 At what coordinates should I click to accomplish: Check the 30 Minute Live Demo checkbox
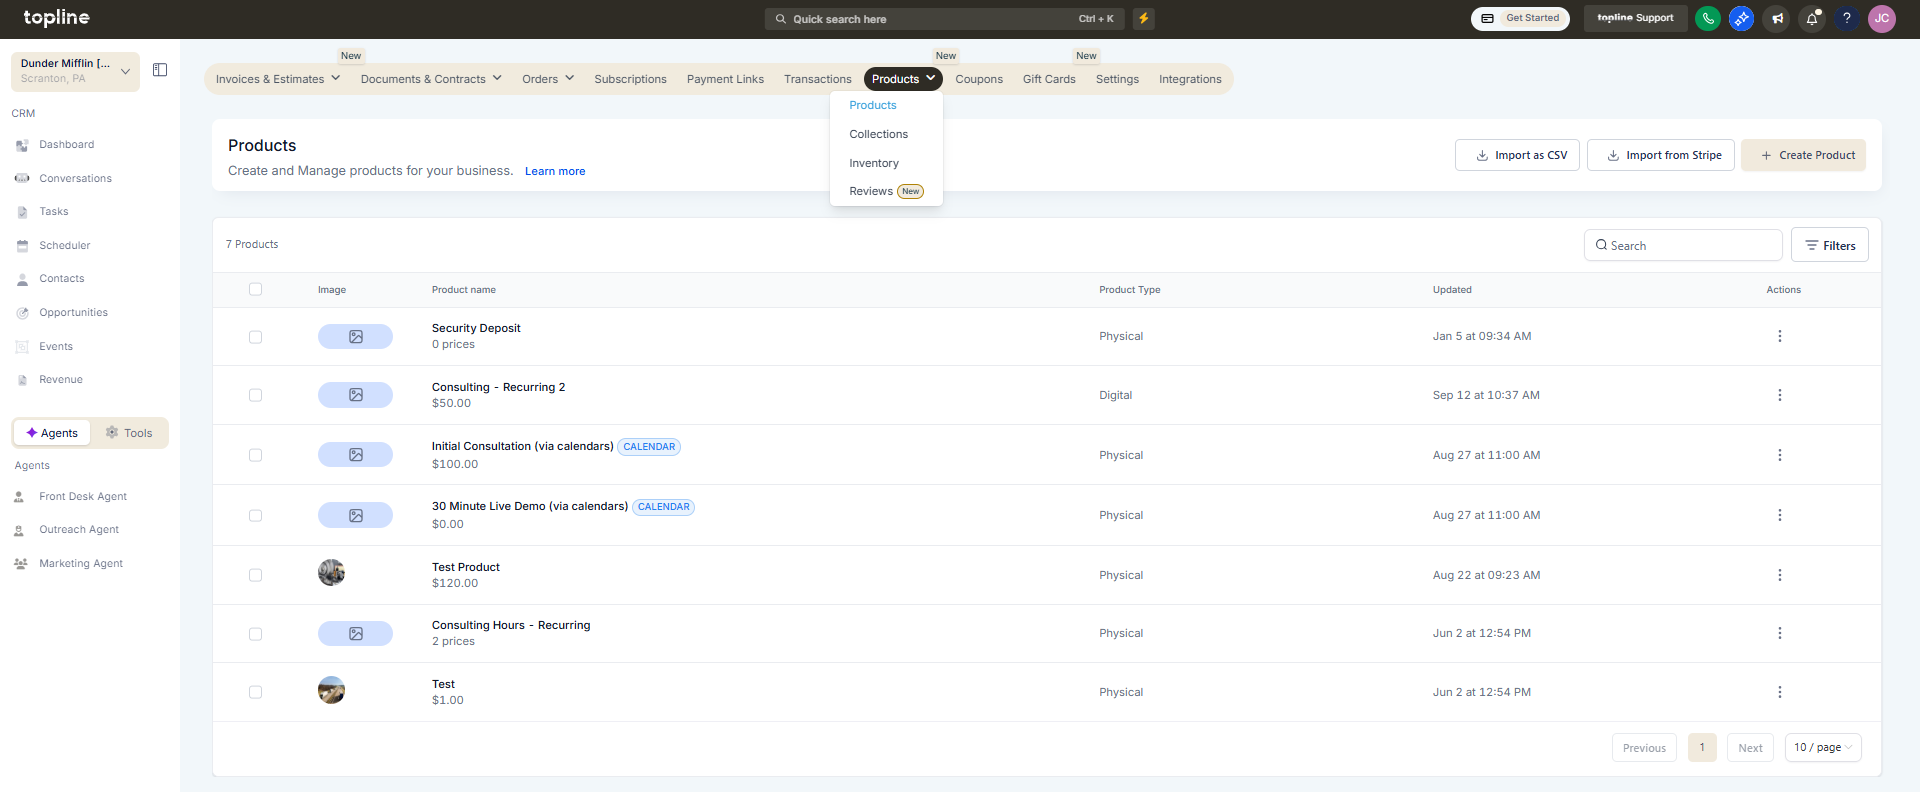pos(255,516)
